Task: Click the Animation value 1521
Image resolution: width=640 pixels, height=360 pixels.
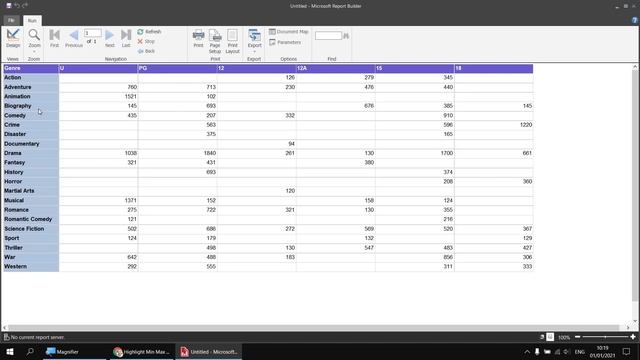Action: 131,97
